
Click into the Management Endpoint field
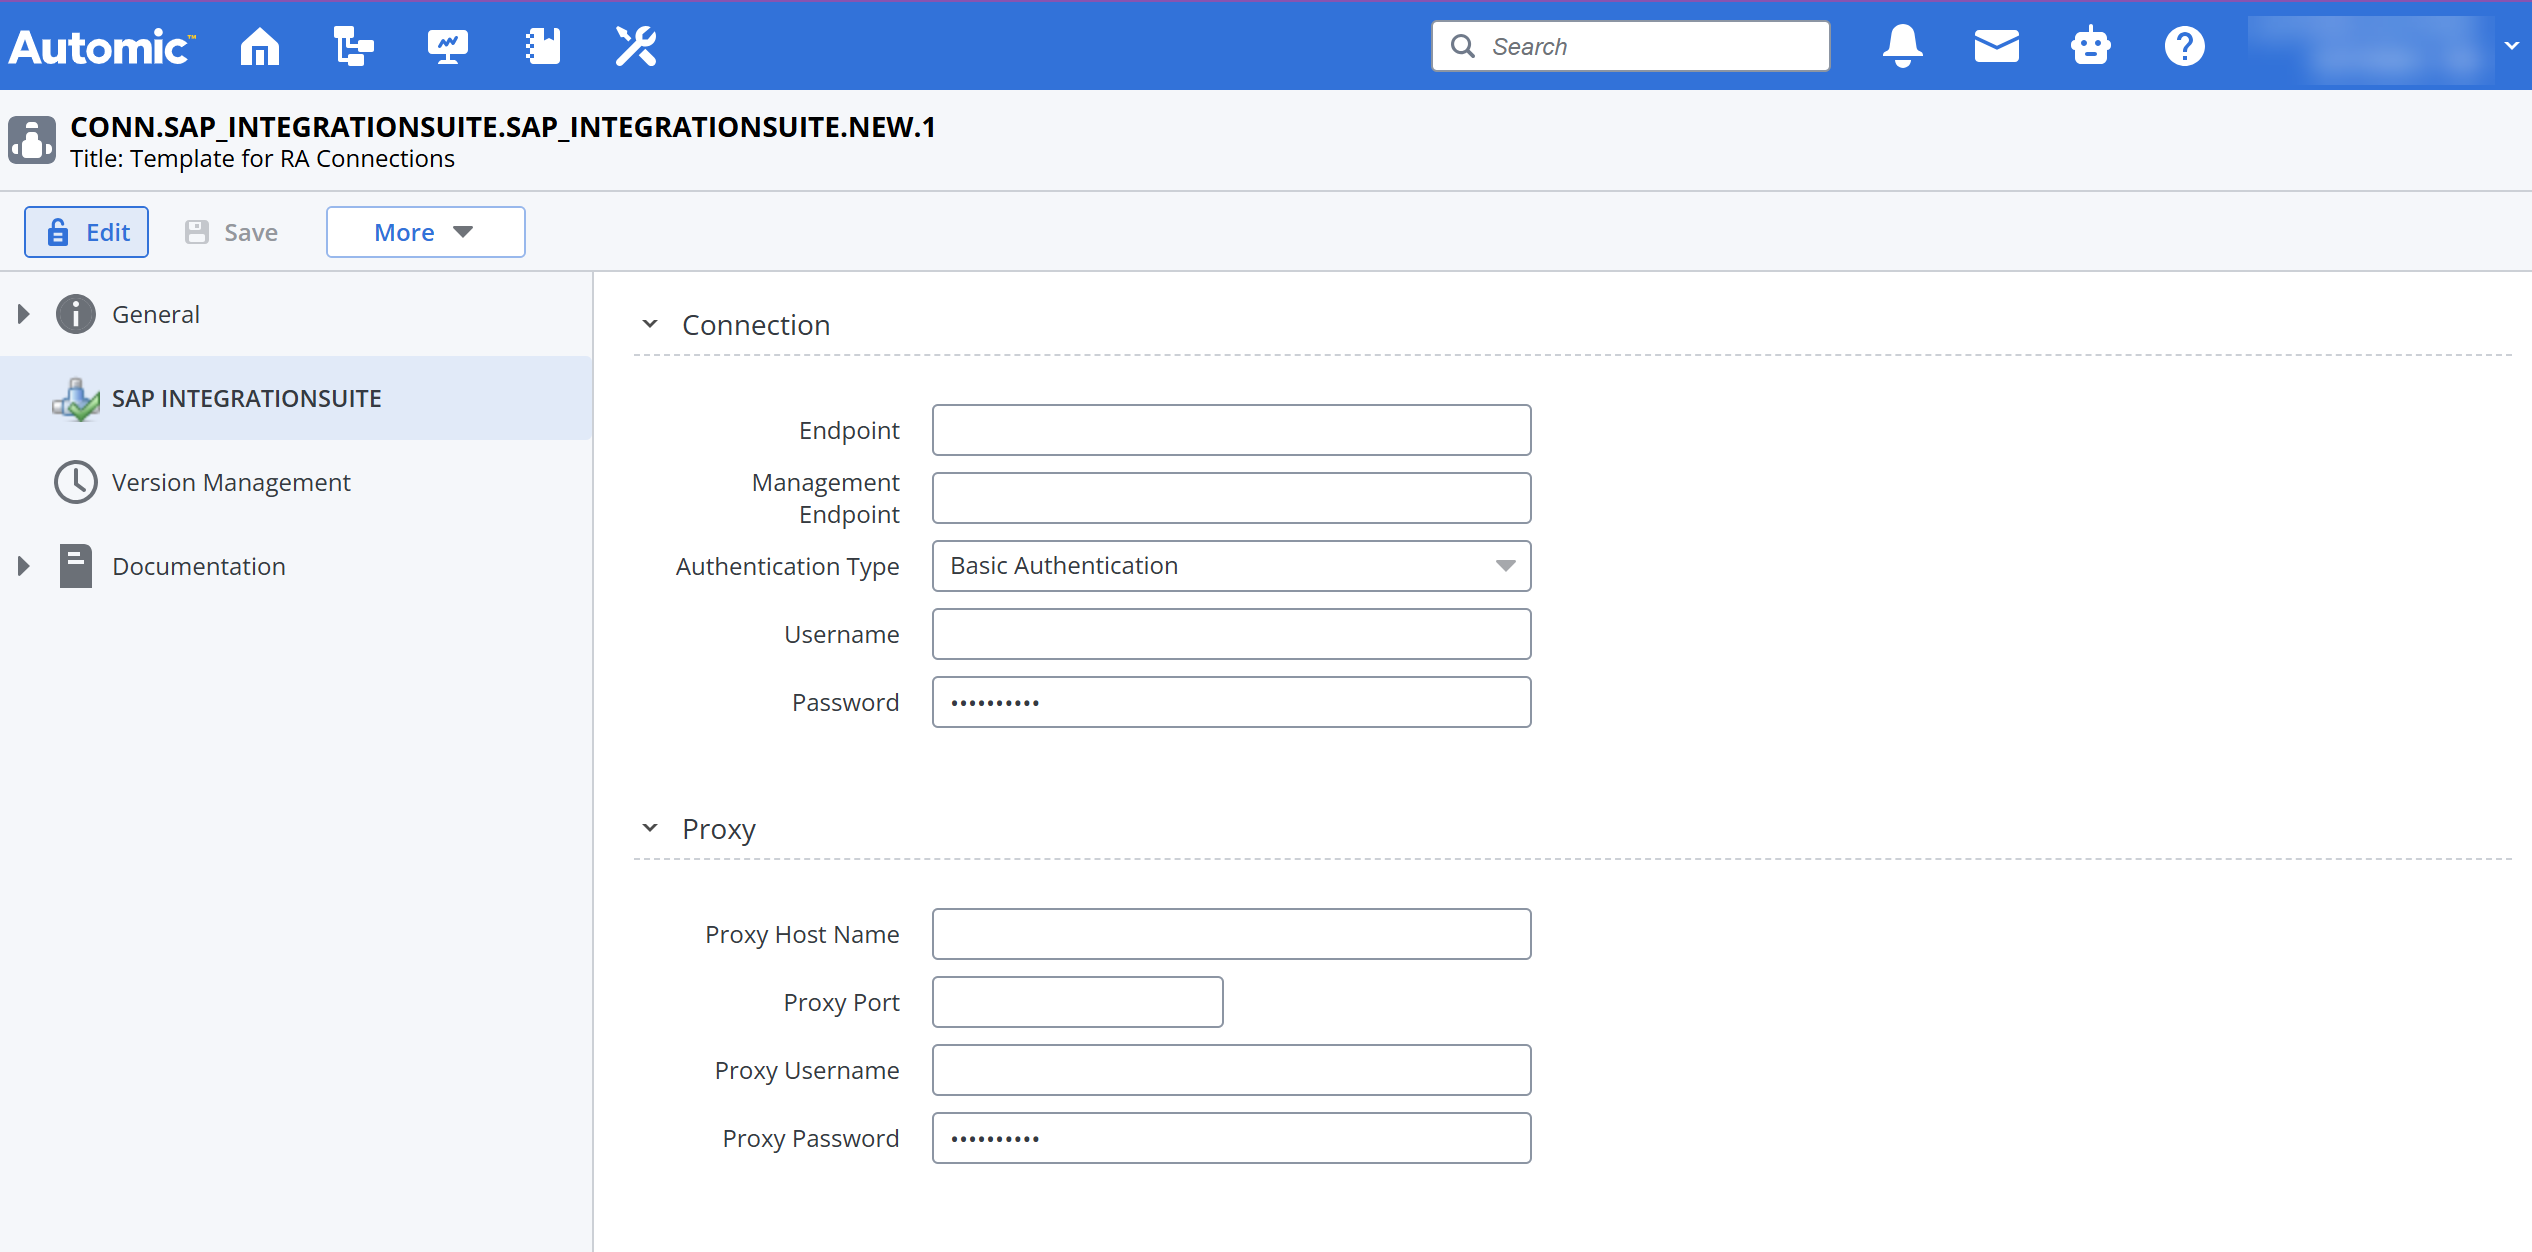(1232, 498)
